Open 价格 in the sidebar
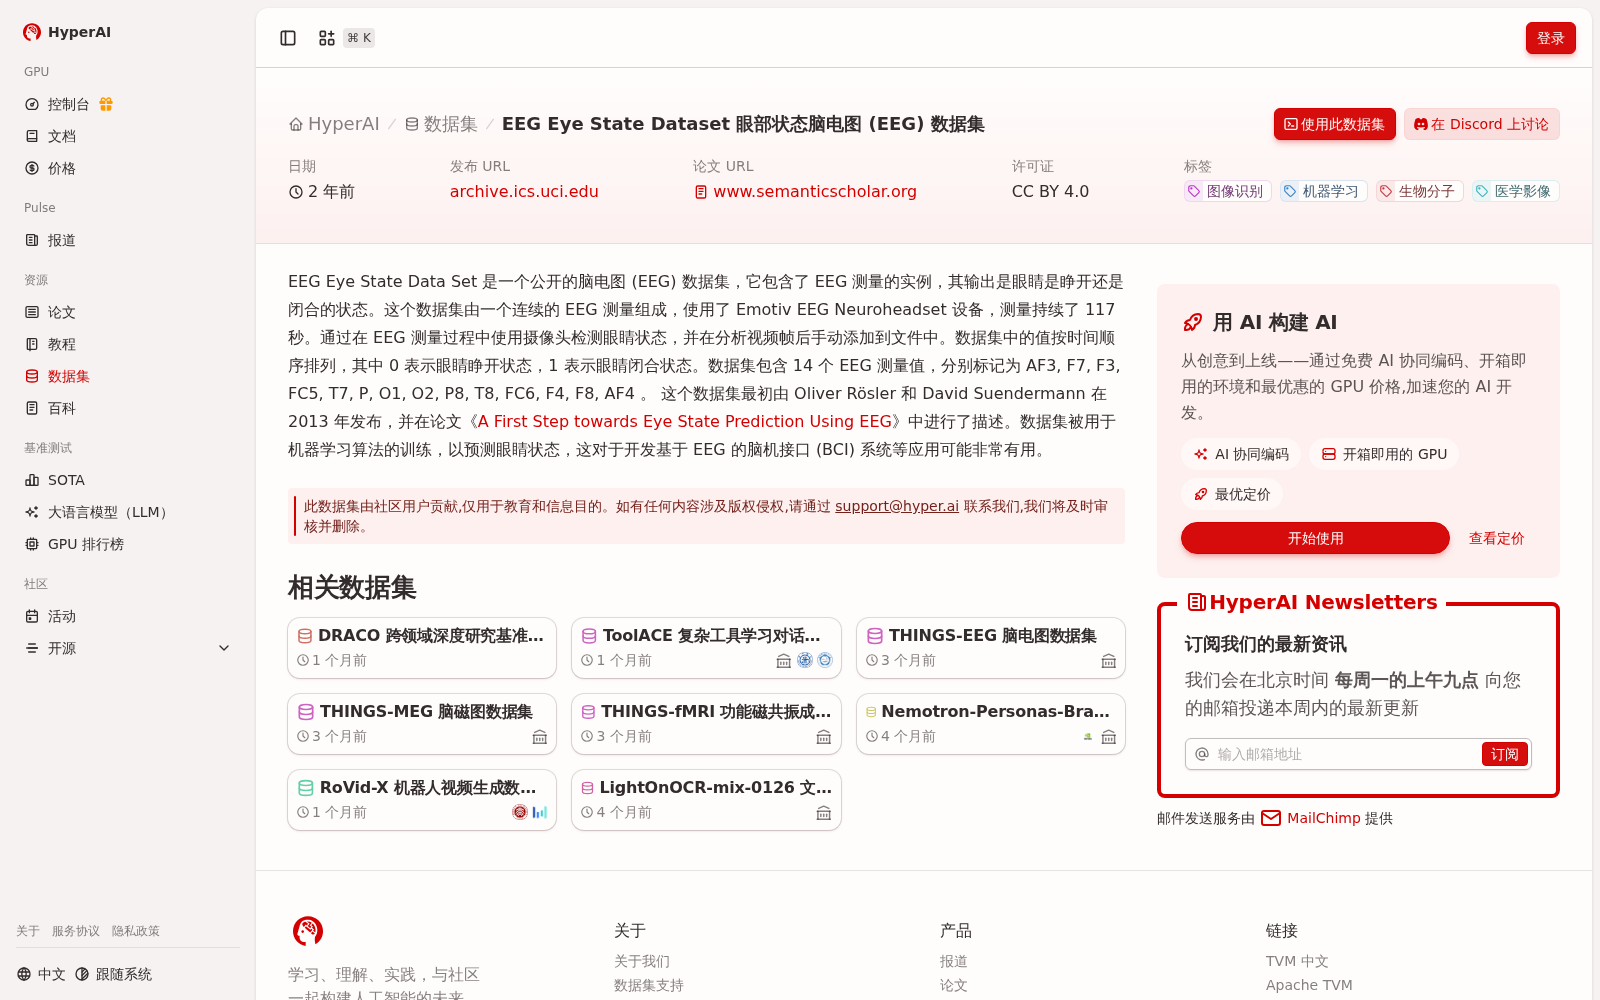 tap(128, 168)
